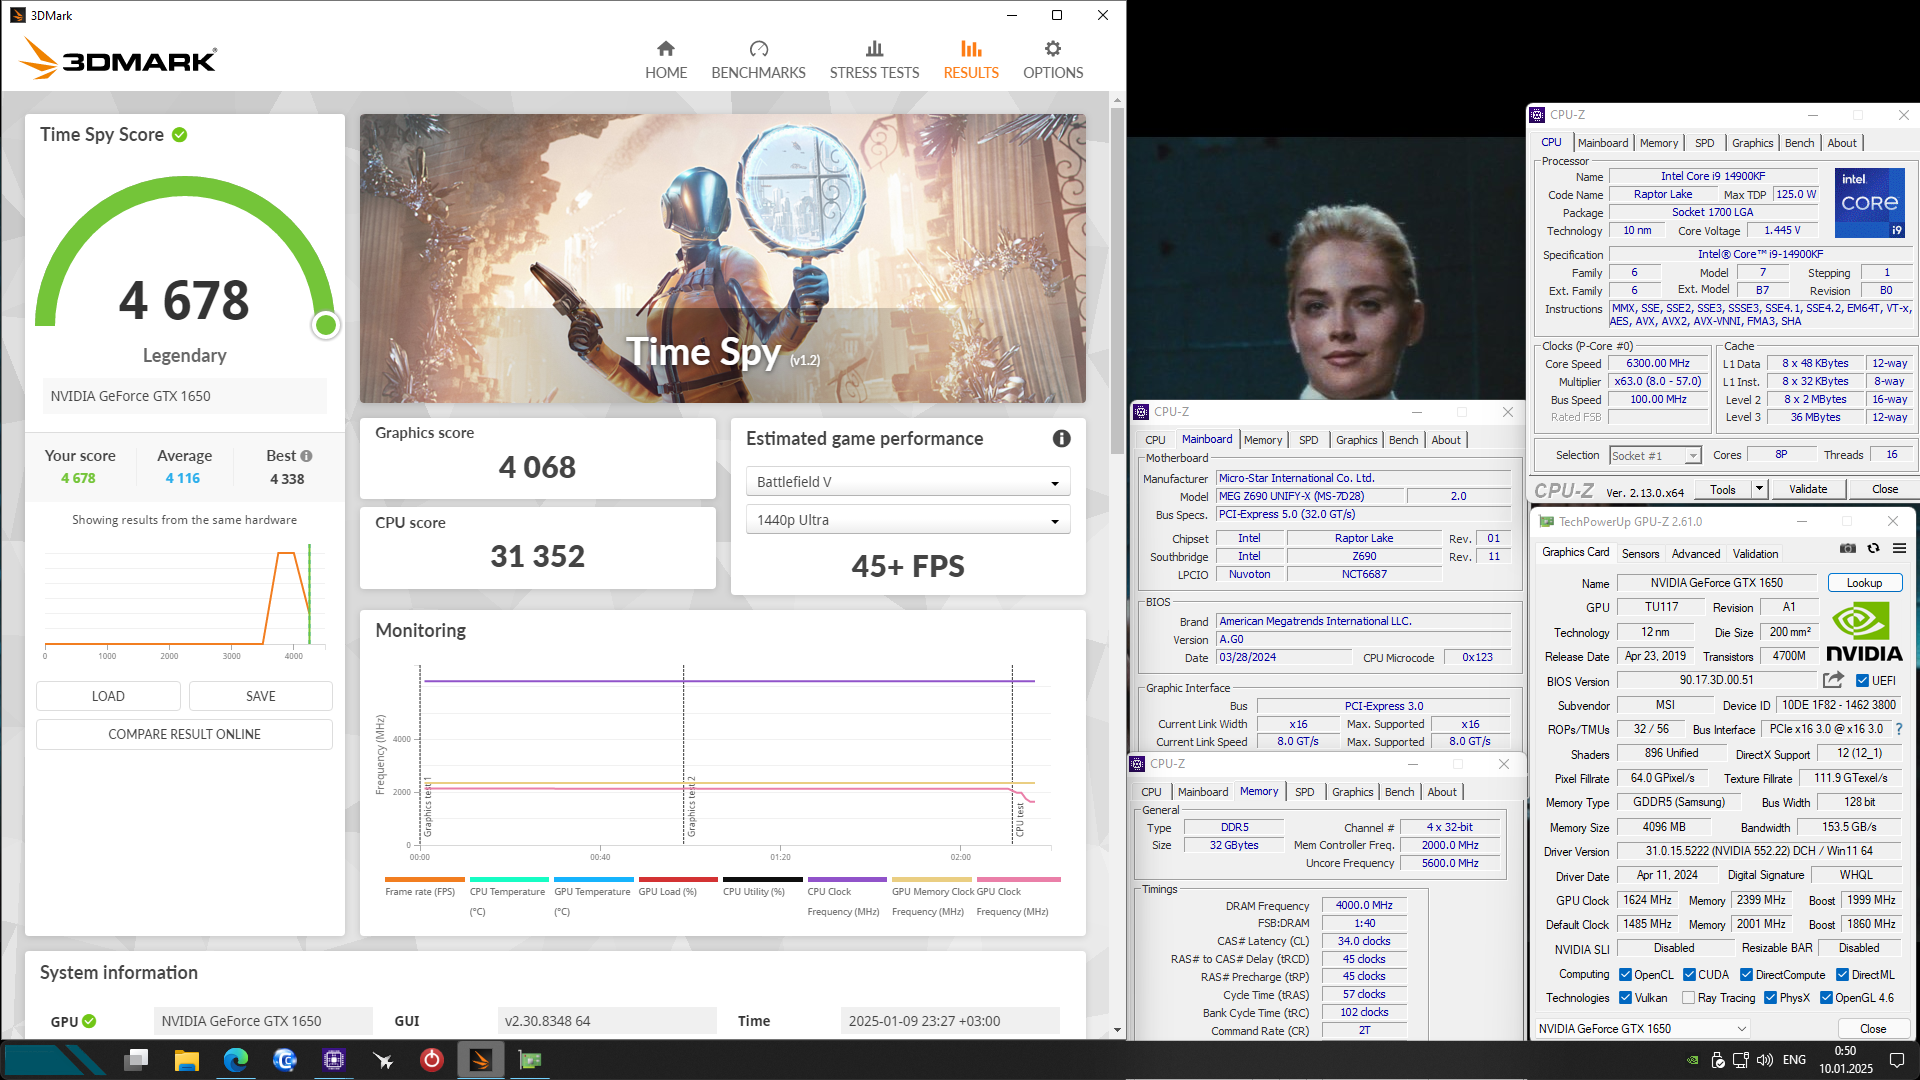
Task: Click the Intel Core i9 logo in CPU-Z
Action: (1869, 203)
